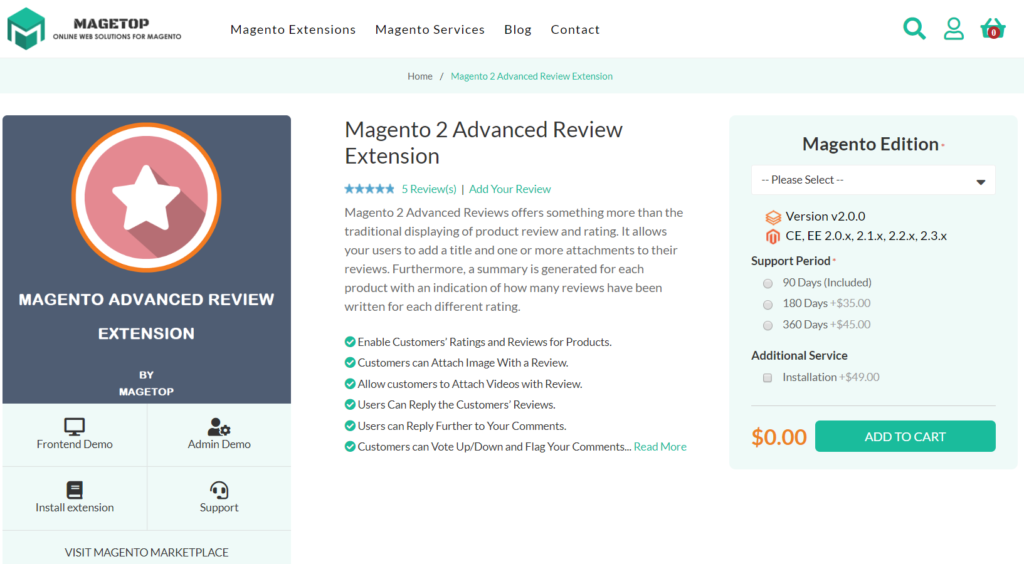
Task: Click the Install extension book icon
Action: point(75,489)
